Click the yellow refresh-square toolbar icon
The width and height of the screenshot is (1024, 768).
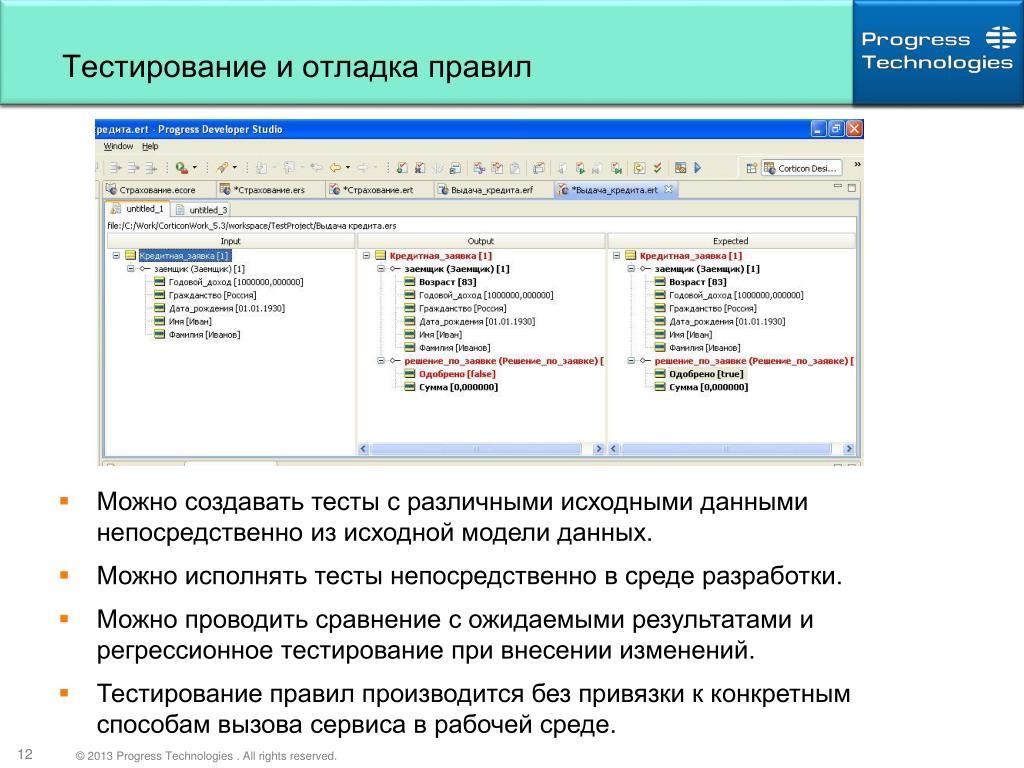click(x=639, y=168)
